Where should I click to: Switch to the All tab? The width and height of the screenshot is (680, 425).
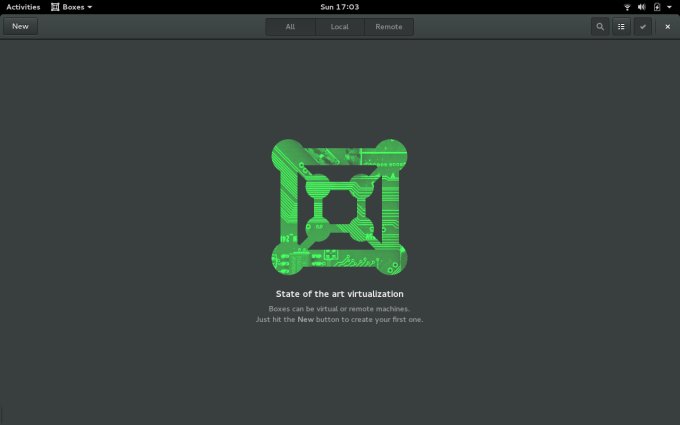290,27
